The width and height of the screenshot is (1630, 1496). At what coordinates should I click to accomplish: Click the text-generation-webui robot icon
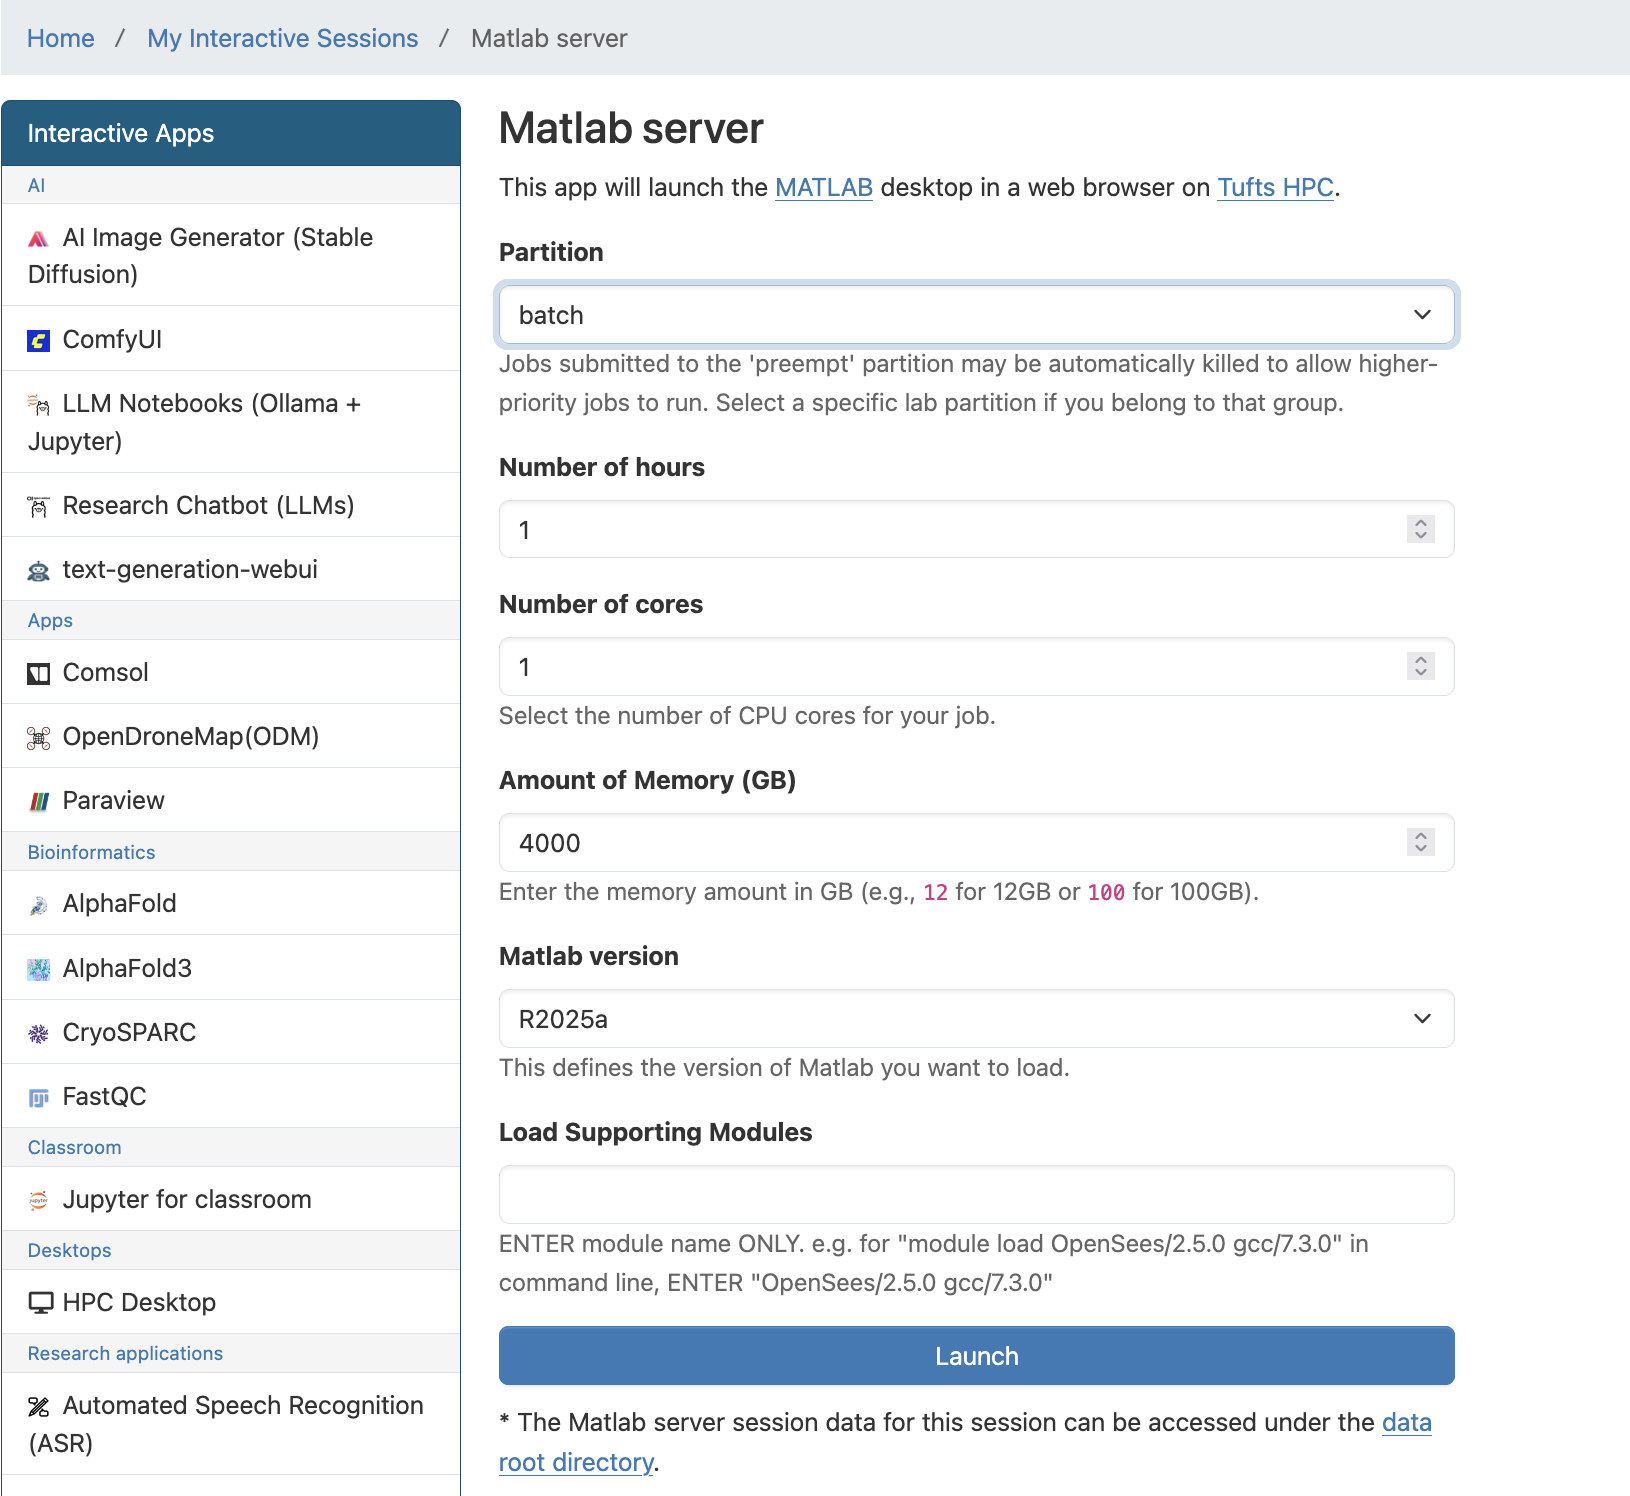pos(38,571)
